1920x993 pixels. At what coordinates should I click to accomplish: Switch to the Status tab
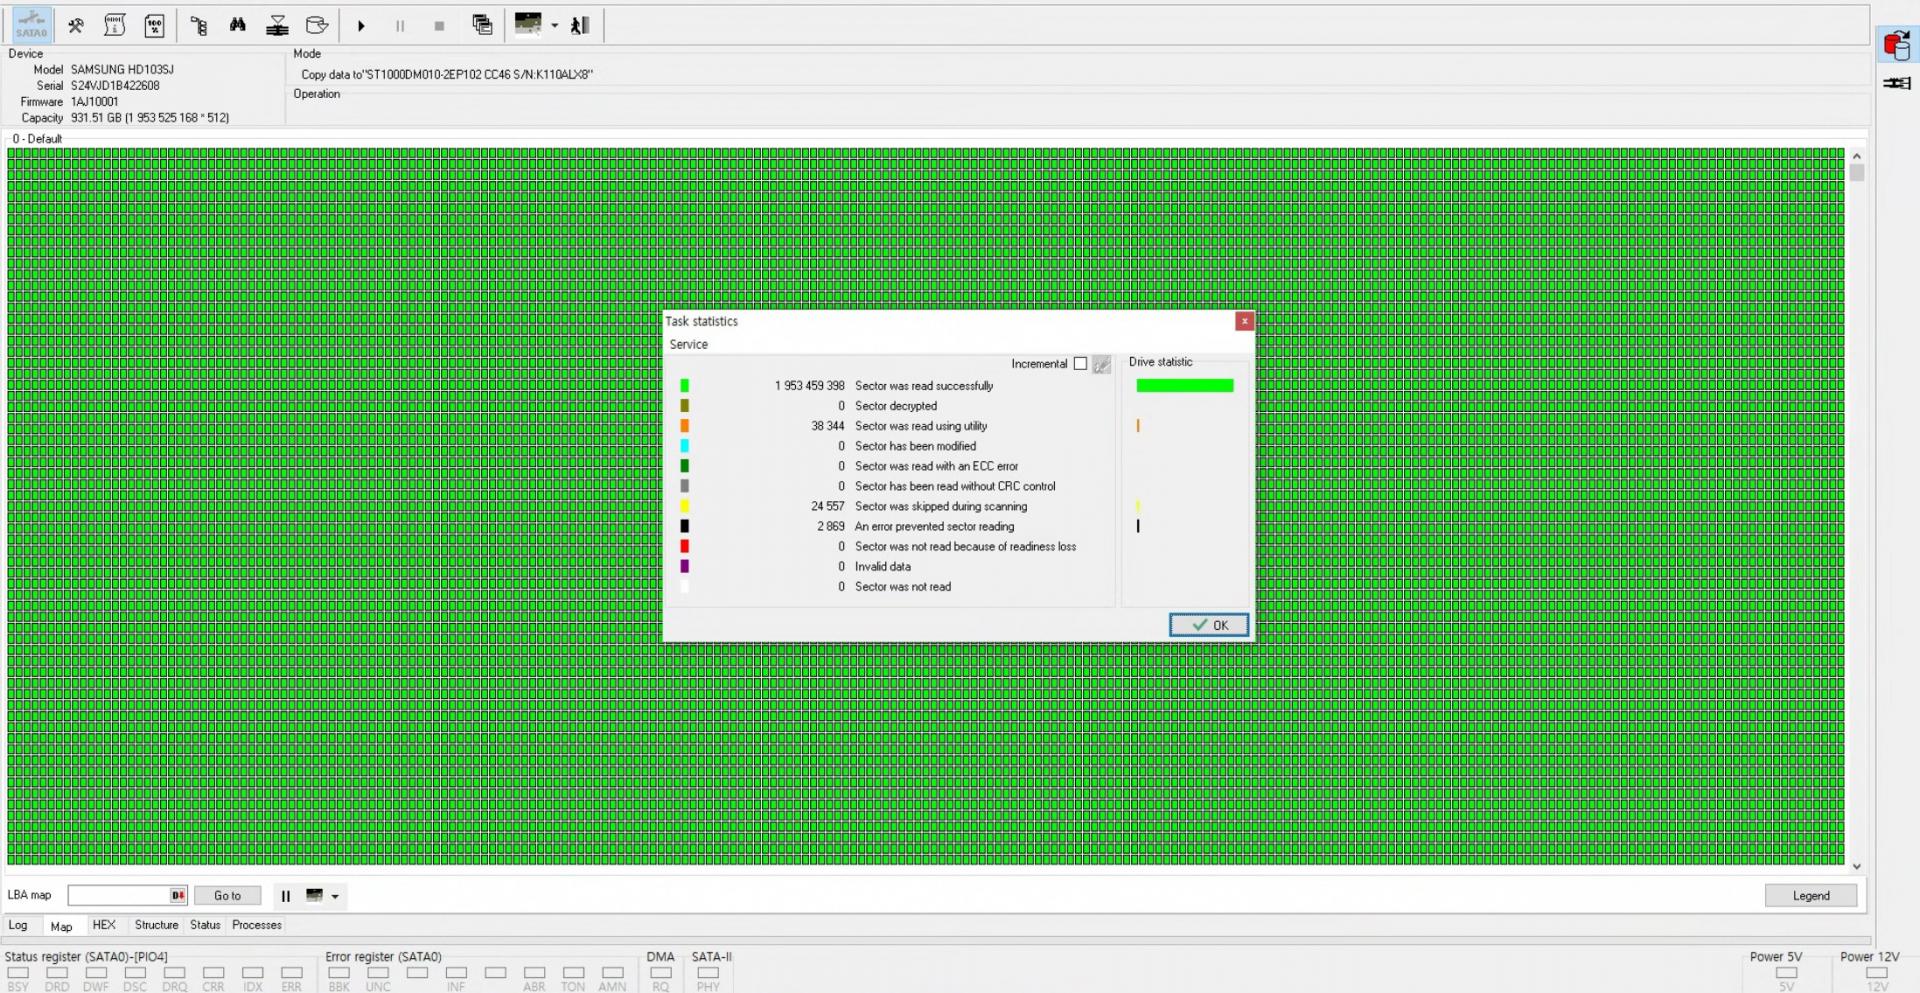(205, 925)
